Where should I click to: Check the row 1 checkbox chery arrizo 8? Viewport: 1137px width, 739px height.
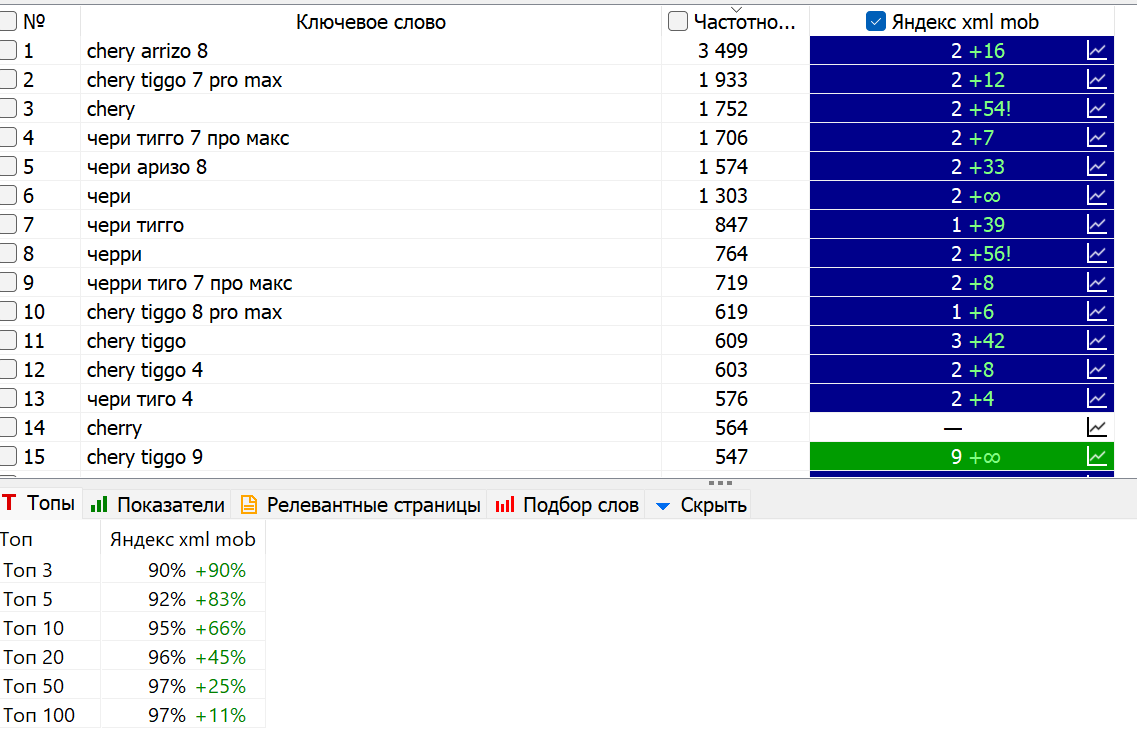[7, 50]
